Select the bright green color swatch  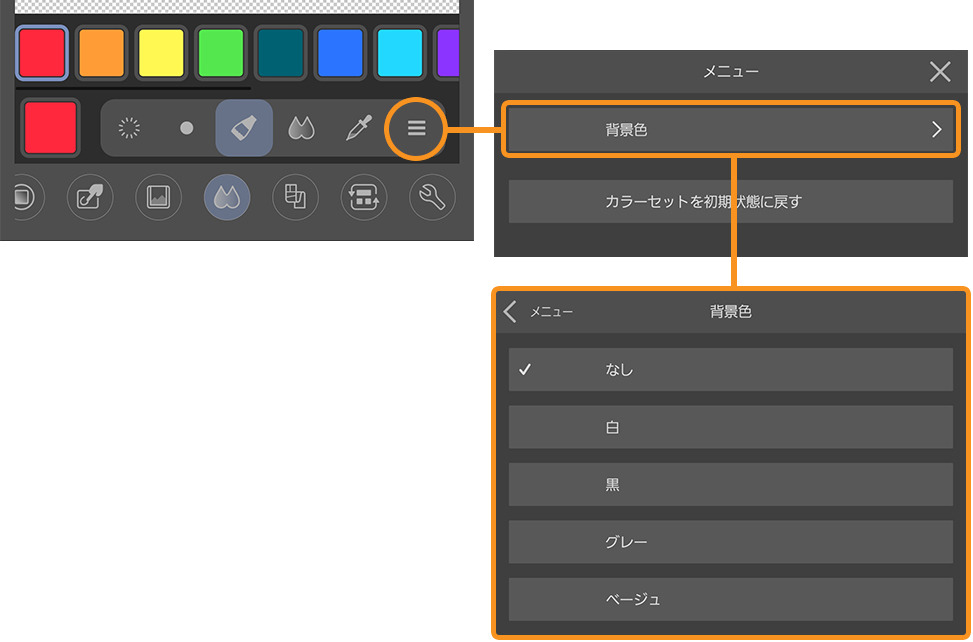tap(221, 53)
